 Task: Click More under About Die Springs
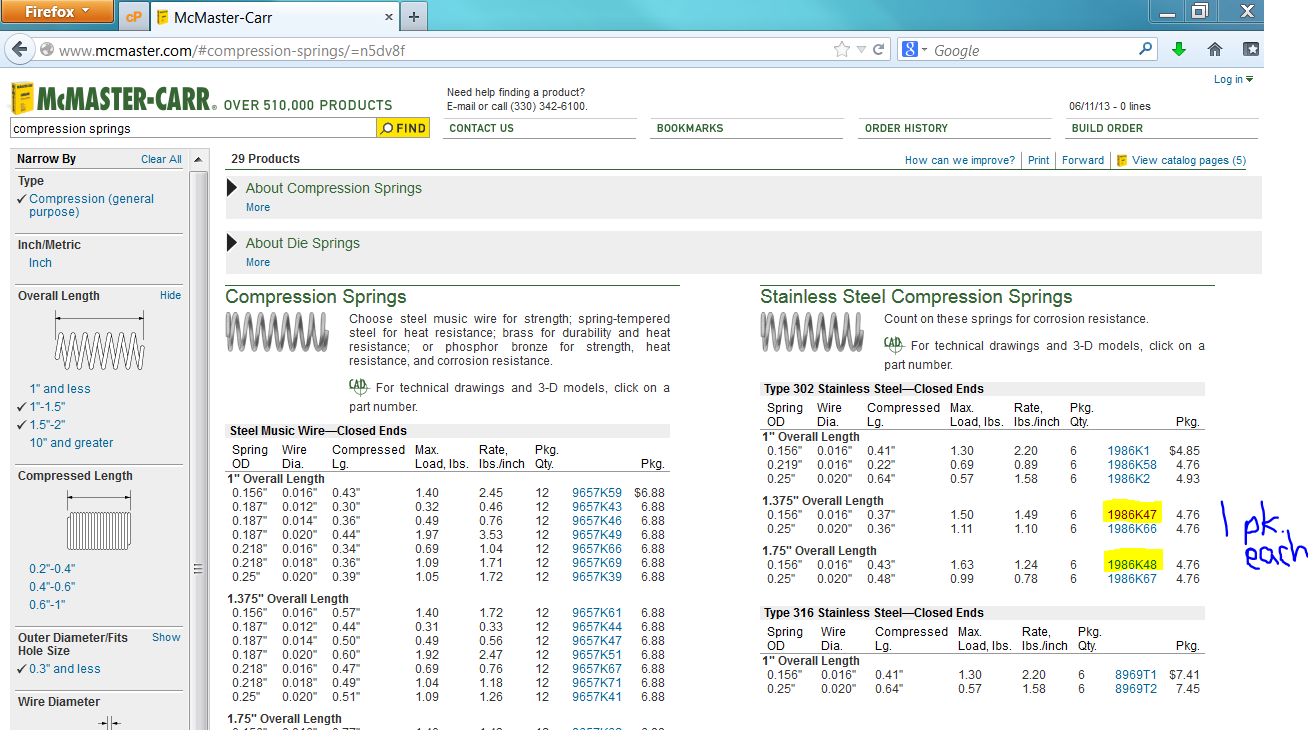(258, 262)
